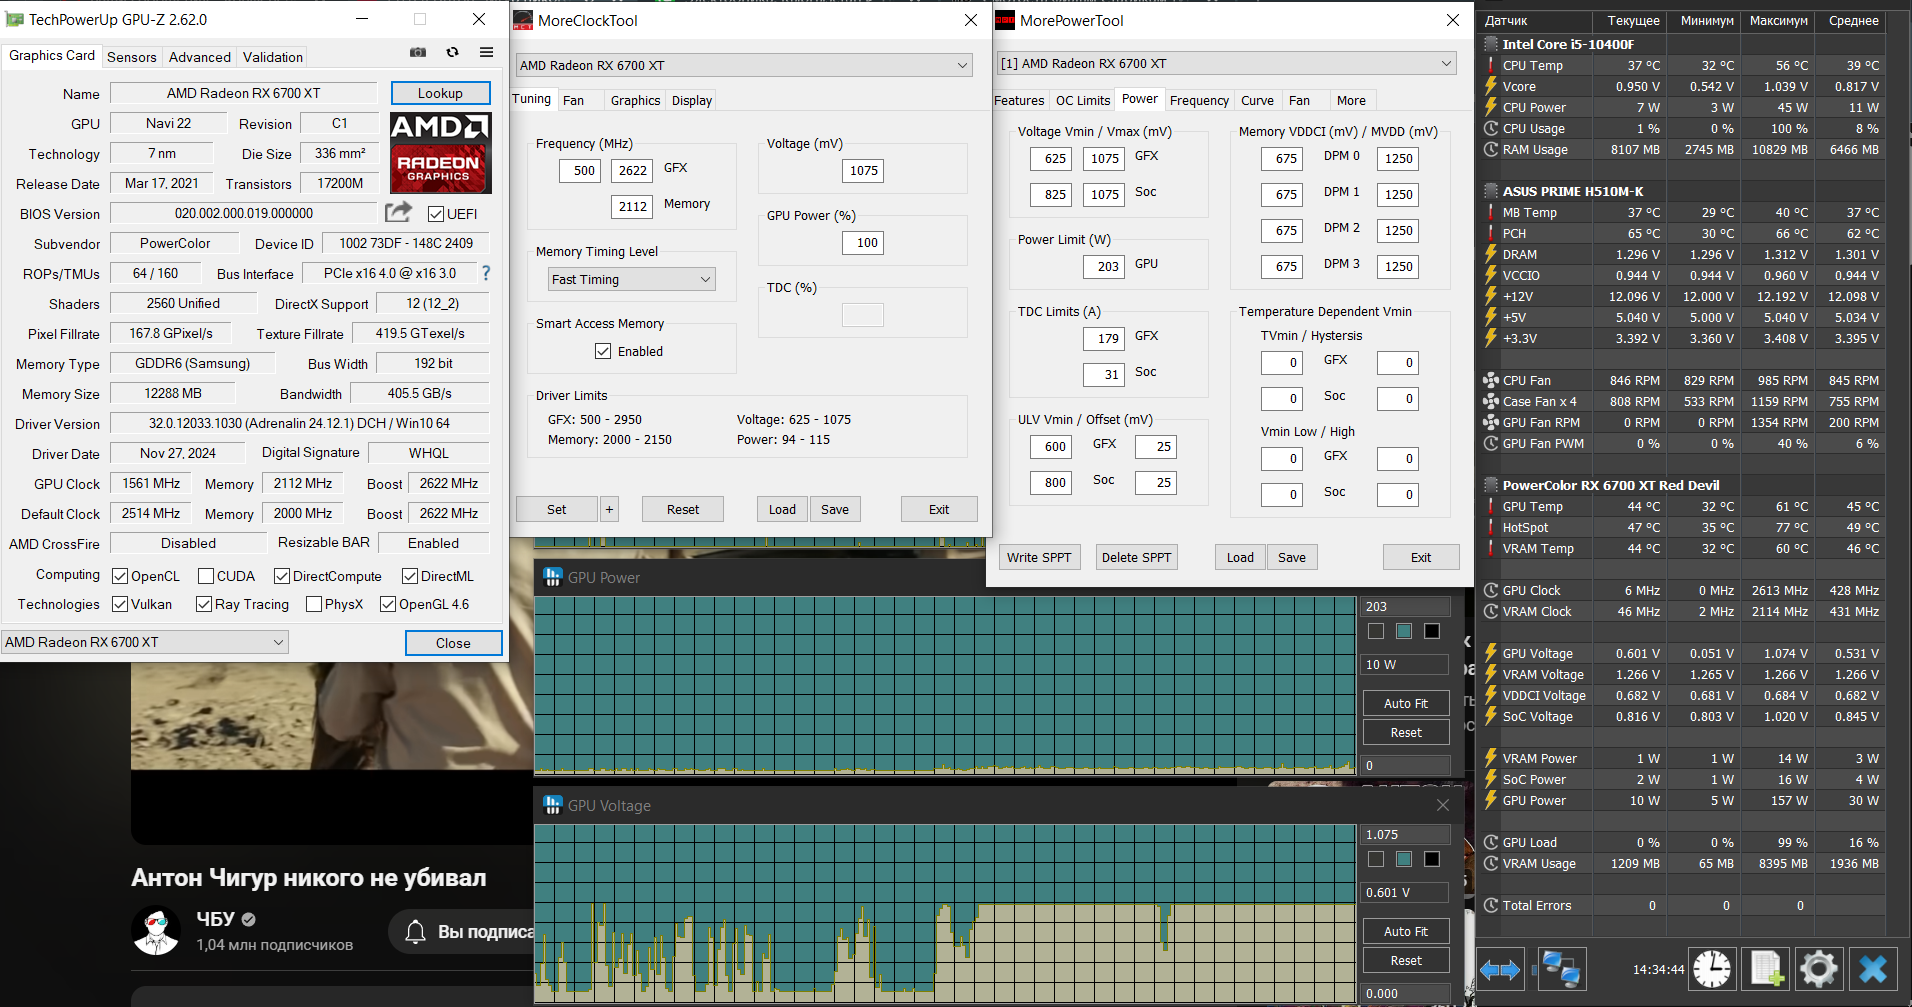Screen dimensions: 1912x1007
Task: Toggle the PhysX checkbox
Action: click(x=314, y=604)
